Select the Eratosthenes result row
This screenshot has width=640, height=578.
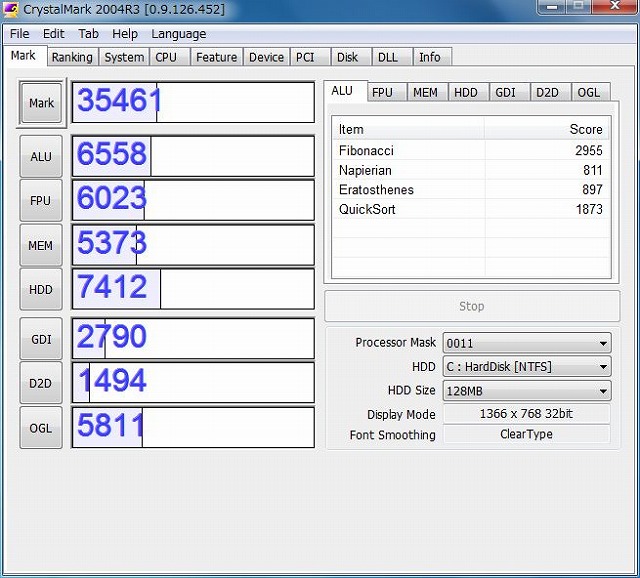471,189
